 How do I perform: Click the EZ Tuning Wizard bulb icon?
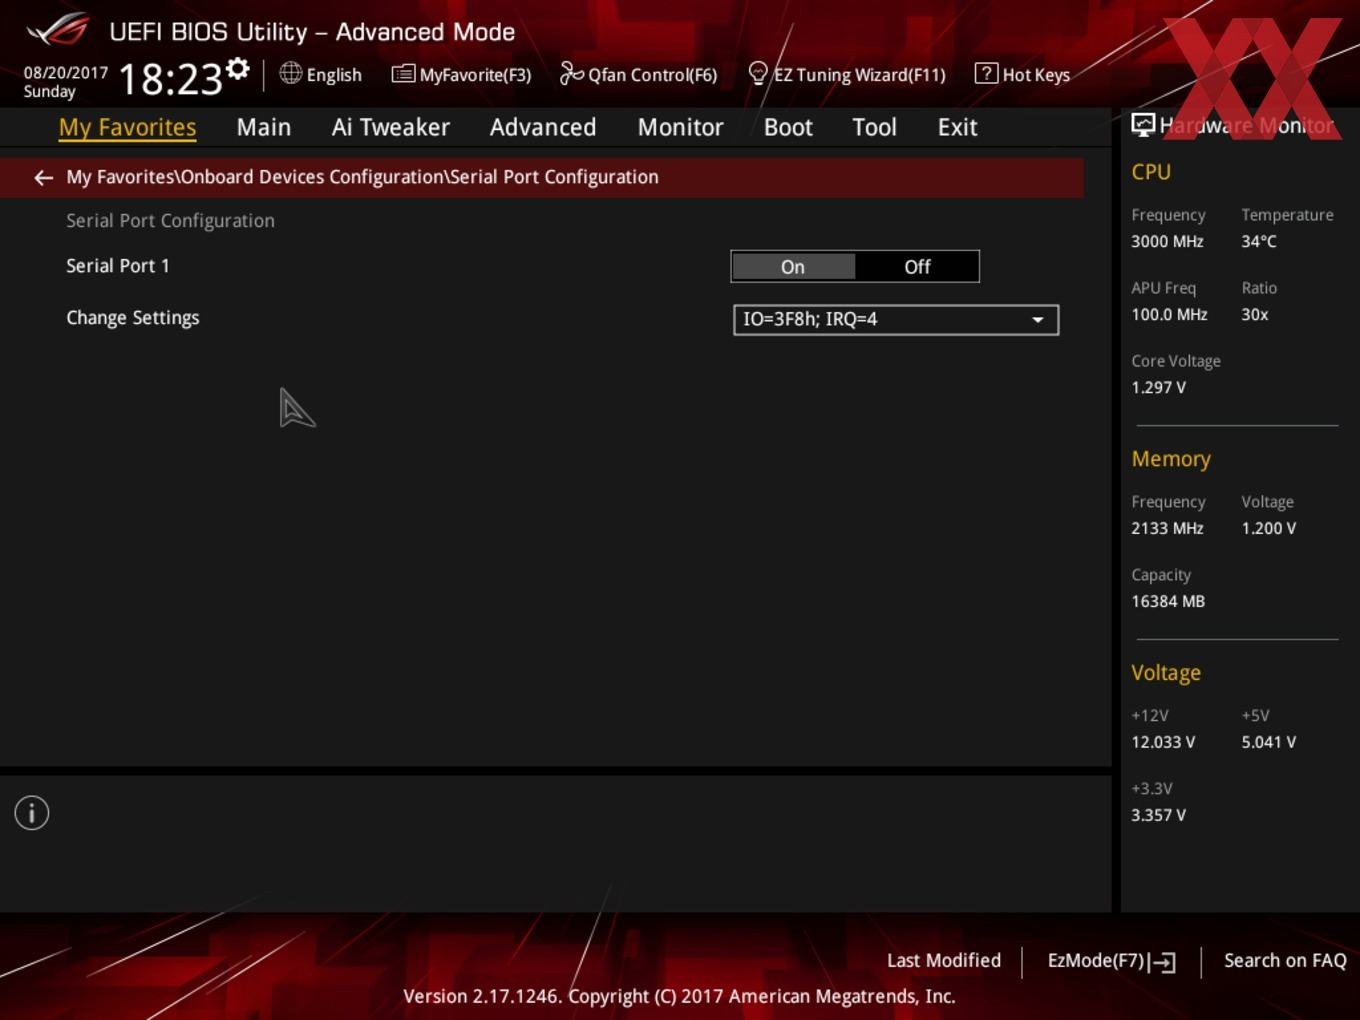[758, 74]
